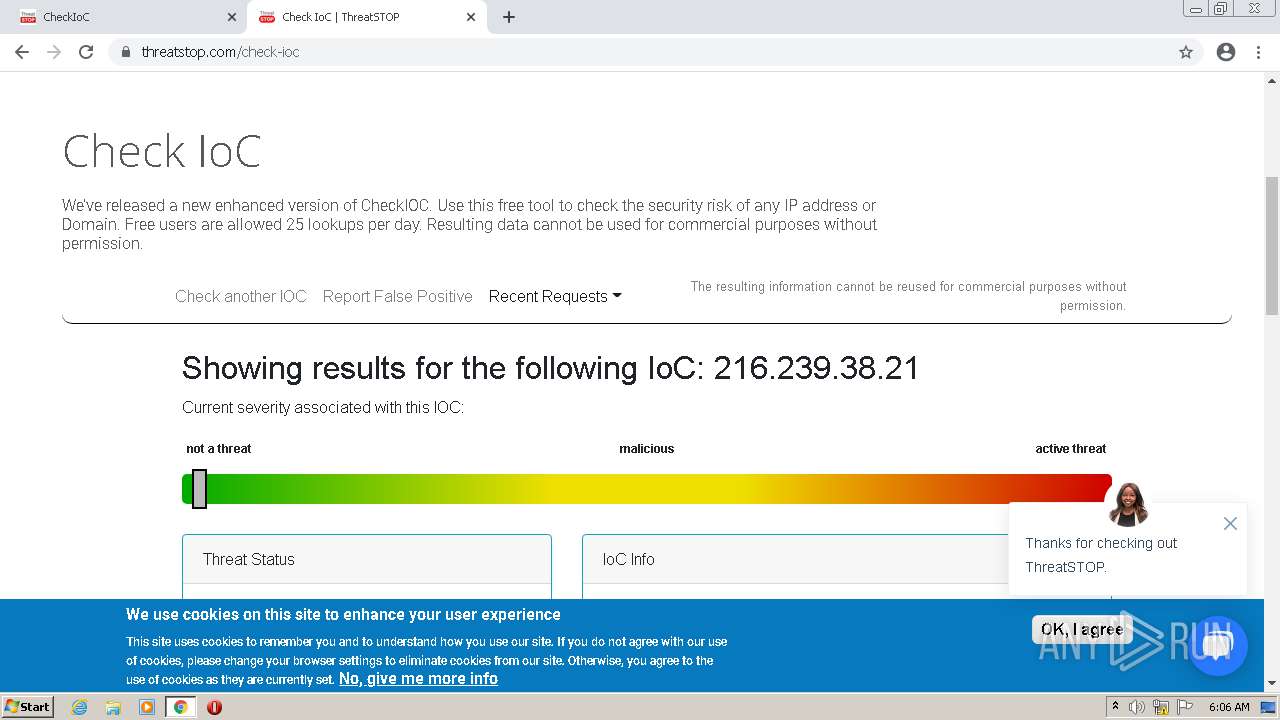Open 'No, give me more info' link
The image size is (1280, 720).
[418, 678]
